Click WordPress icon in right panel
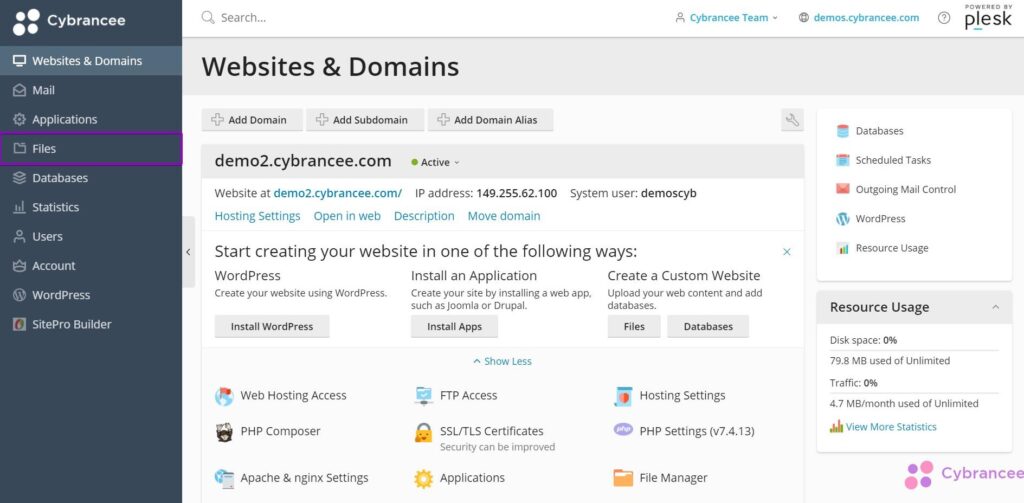This screenshot has width=1024, height=503. click(842, 219)
